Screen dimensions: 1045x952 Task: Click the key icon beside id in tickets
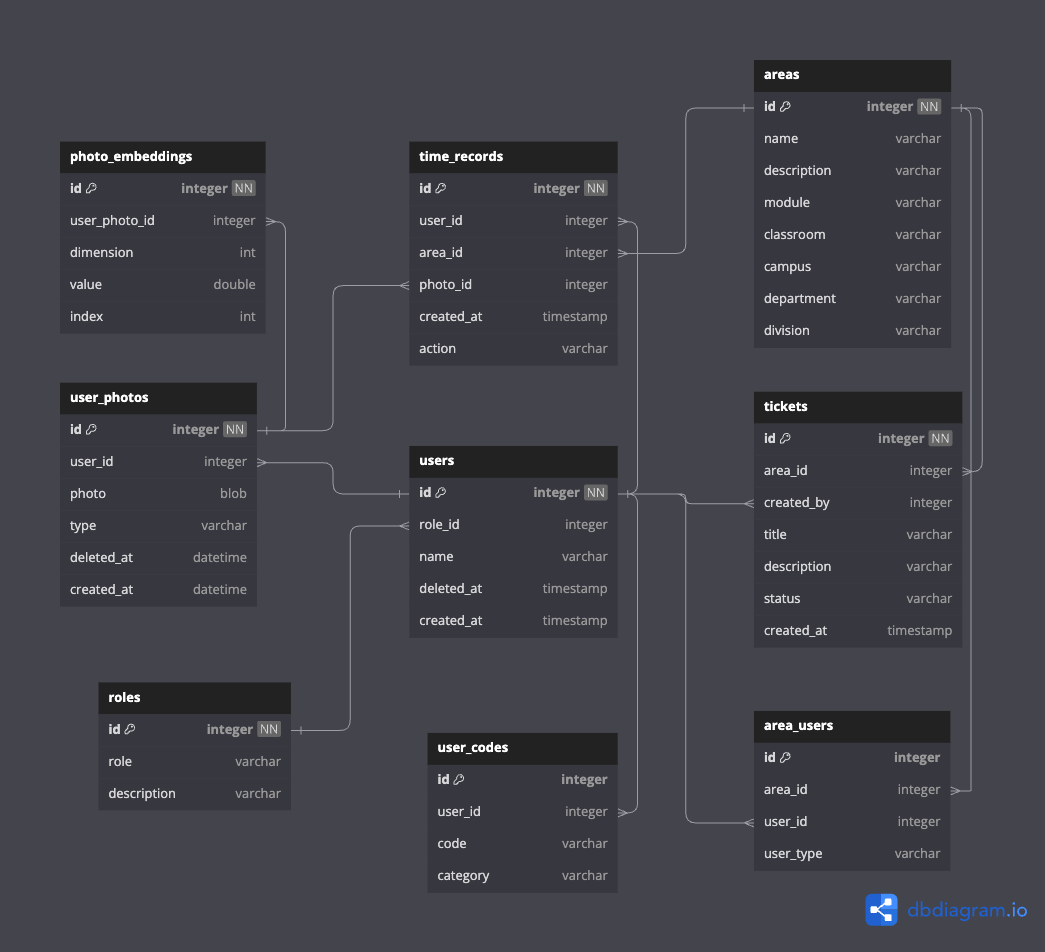coord(785,439)
